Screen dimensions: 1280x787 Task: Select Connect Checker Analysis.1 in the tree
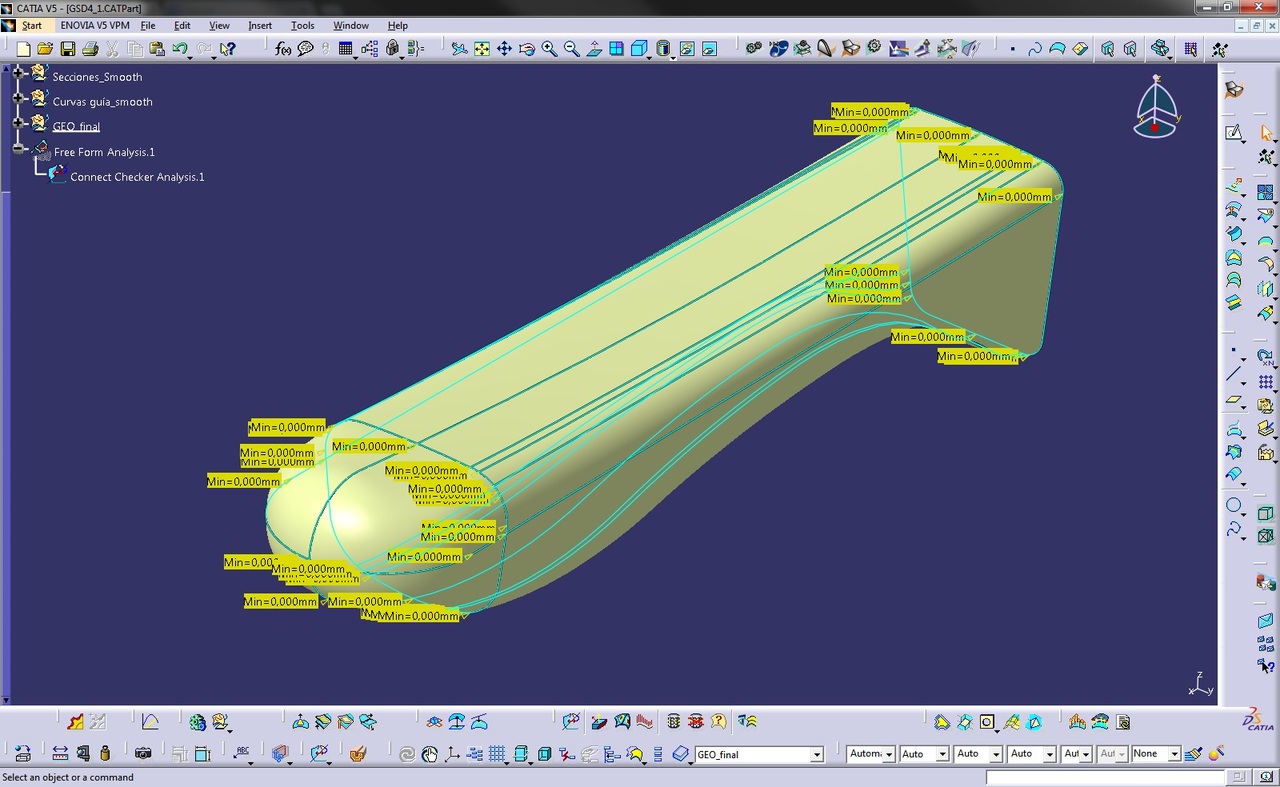click(137, 177)
